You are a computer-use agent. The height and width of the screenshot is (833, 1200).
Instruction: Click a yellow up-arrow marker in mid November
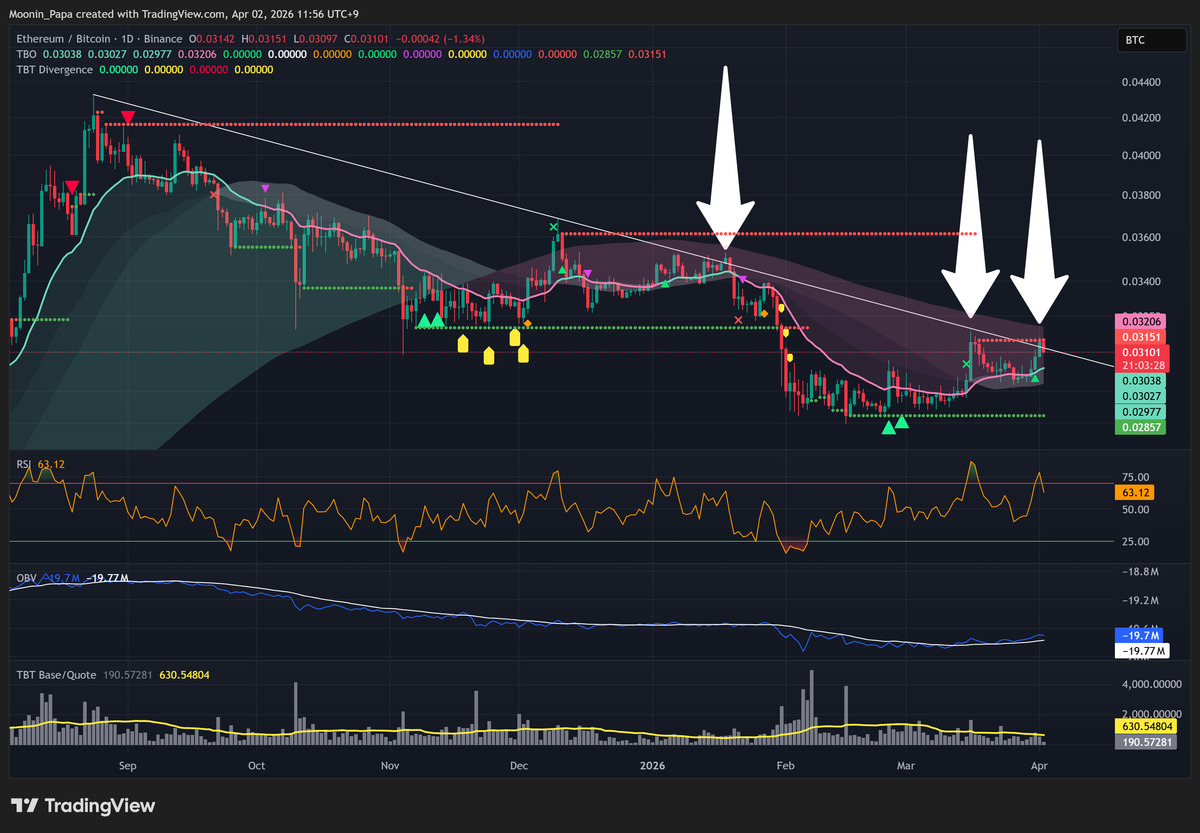(463, 344)
